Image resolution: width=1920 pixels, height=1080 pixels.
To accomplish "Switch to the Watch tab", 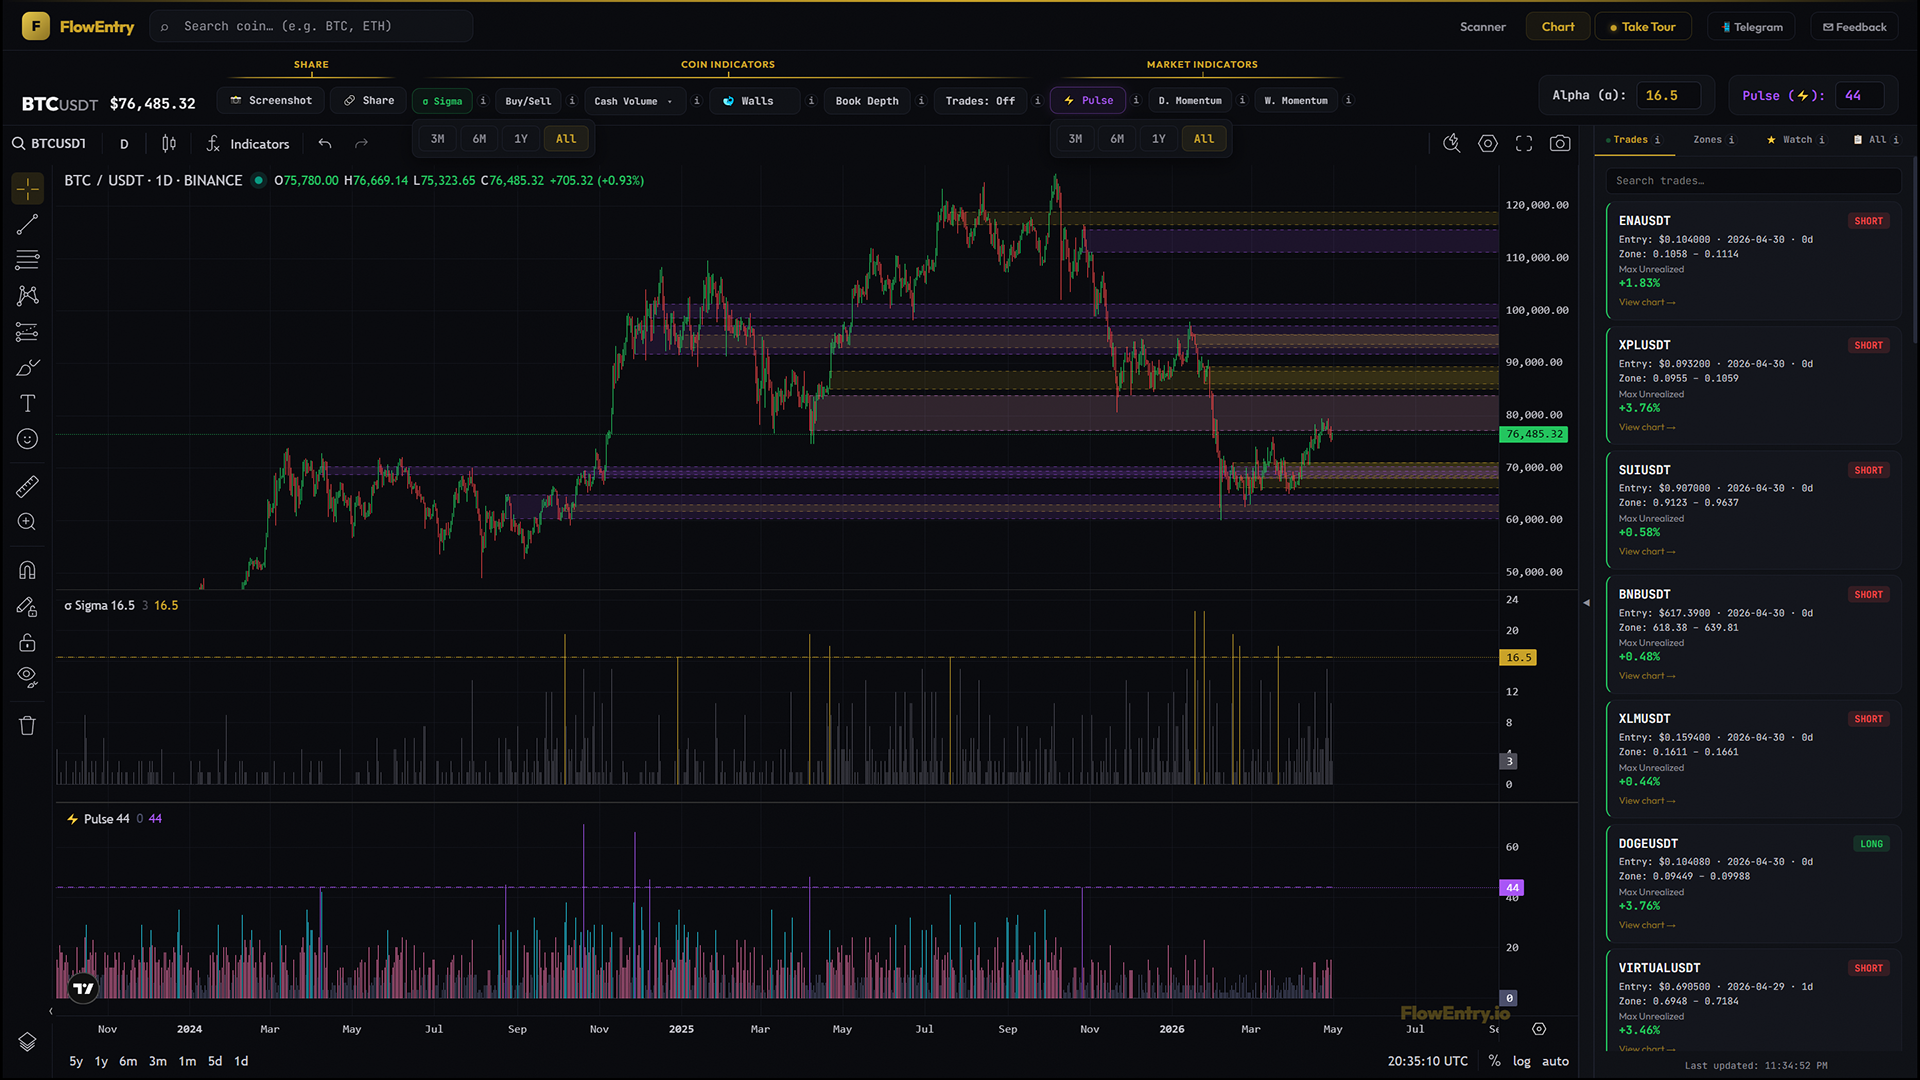I will click(x=1796, y=140).
